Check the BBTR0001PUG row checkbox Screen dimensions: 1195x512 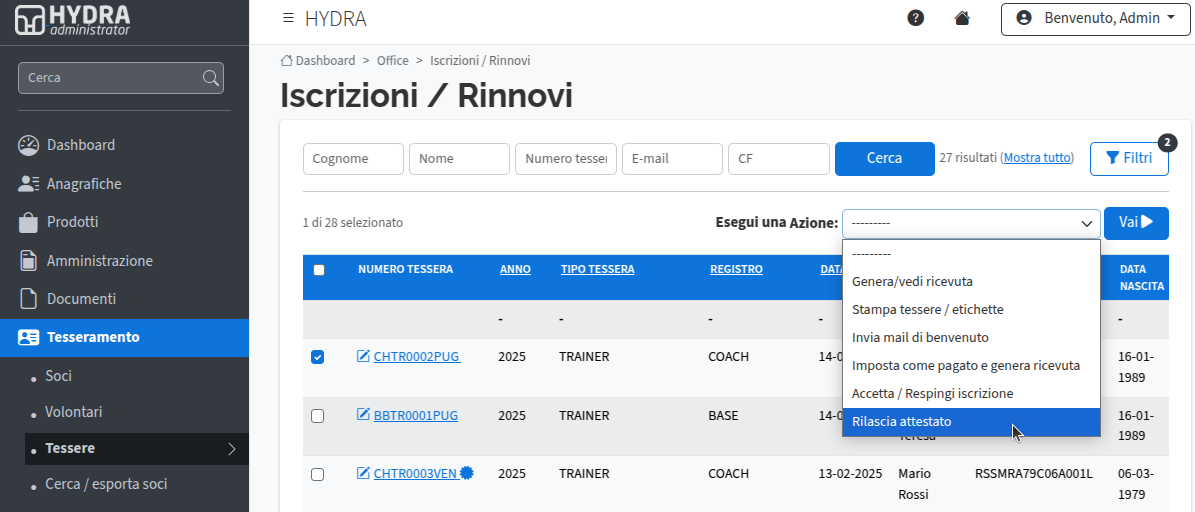tap(318, 416)
